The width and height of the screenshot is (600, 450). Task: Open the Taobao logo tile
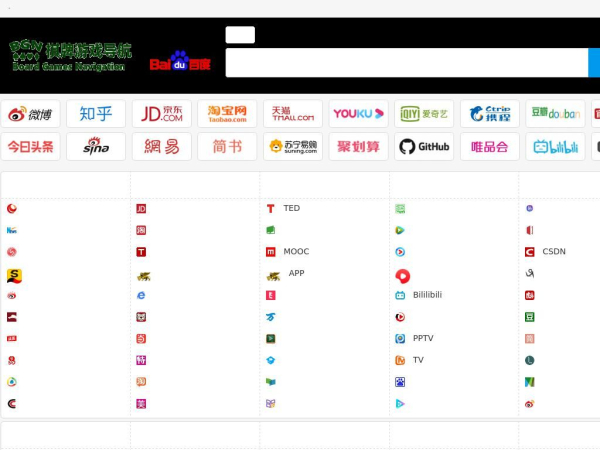click(227, 114)
